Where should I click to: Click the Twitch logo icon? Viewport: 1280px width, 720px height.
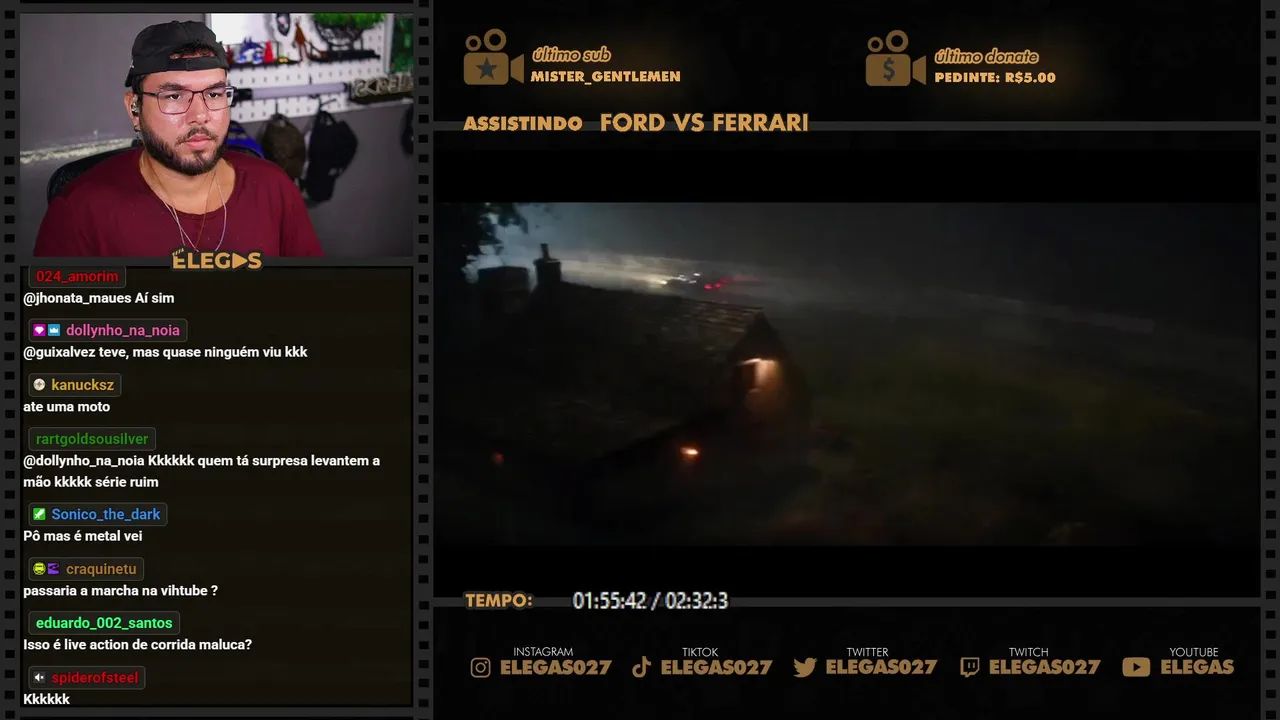pyautogui.click(x=969, y=668)
